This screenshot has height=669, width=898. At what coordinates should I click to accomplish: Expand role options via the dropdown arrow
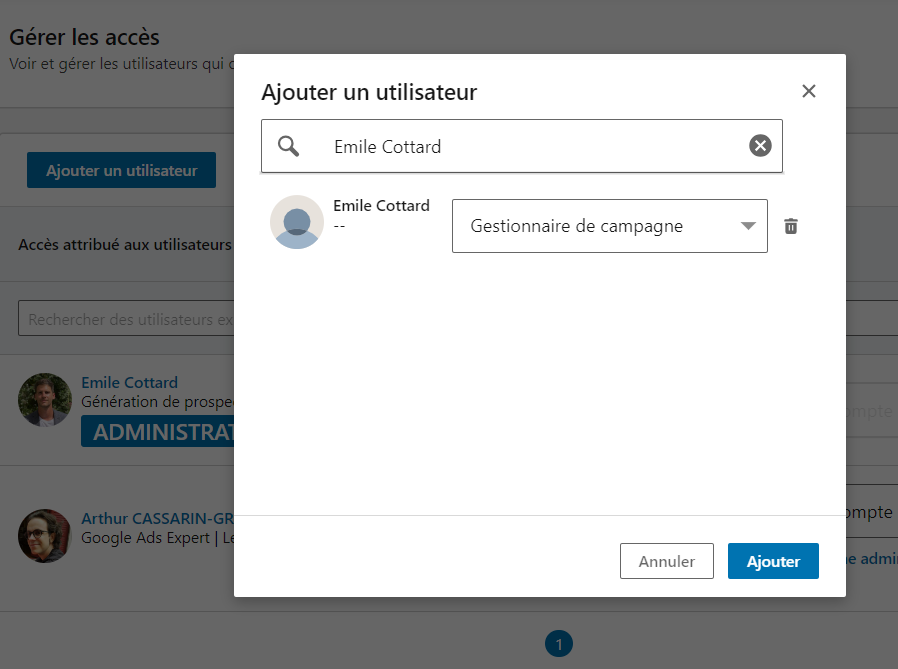tap(749, 226)
